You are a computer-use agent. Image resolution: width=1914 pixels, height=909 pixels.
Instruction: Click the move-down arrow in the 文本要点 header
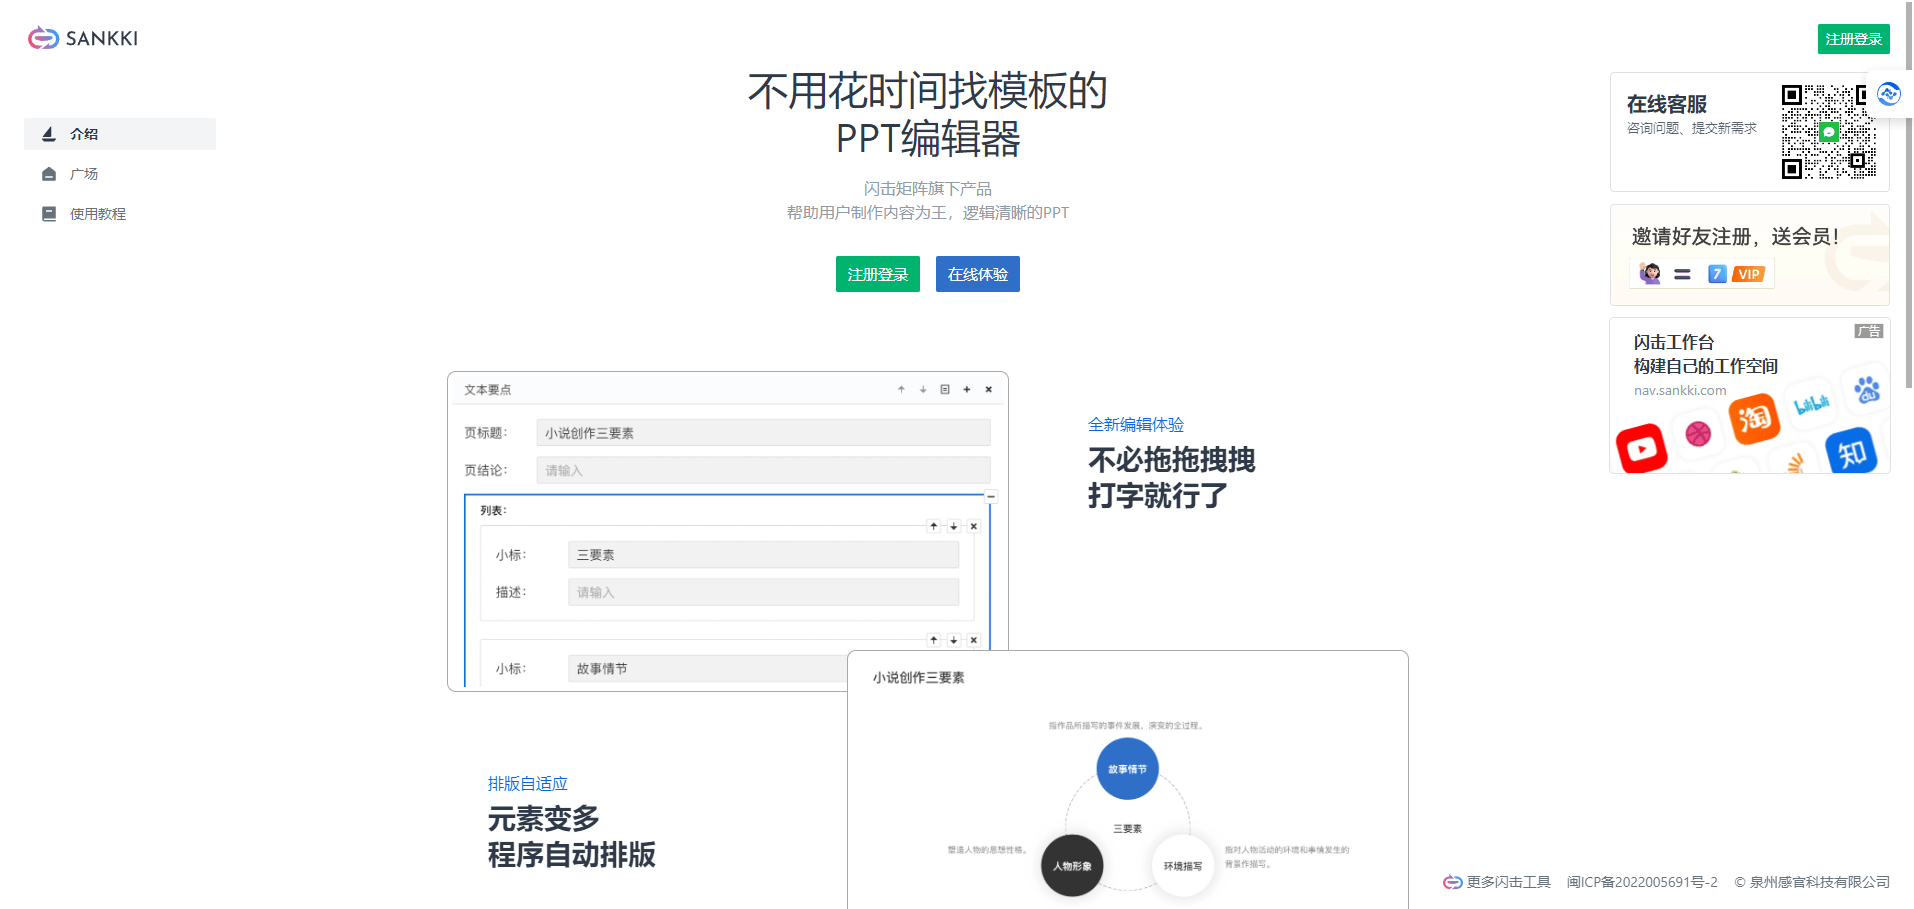coord(922,389)
